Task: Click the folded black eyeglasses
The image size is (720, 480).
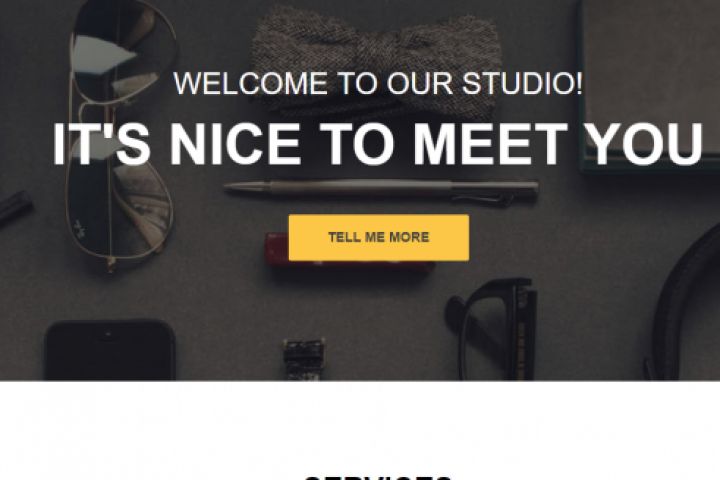Action: pyautogui.click(x=491, y=328)
